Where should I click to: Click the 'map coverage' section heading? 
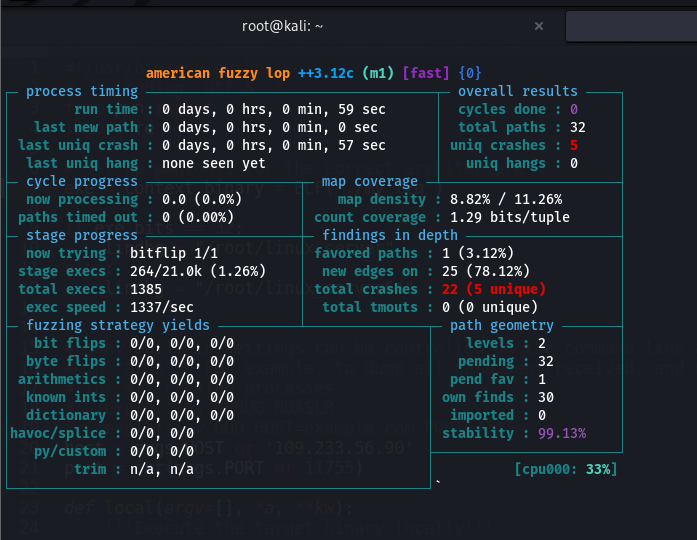pyautogui.click(x=370, y=181)
